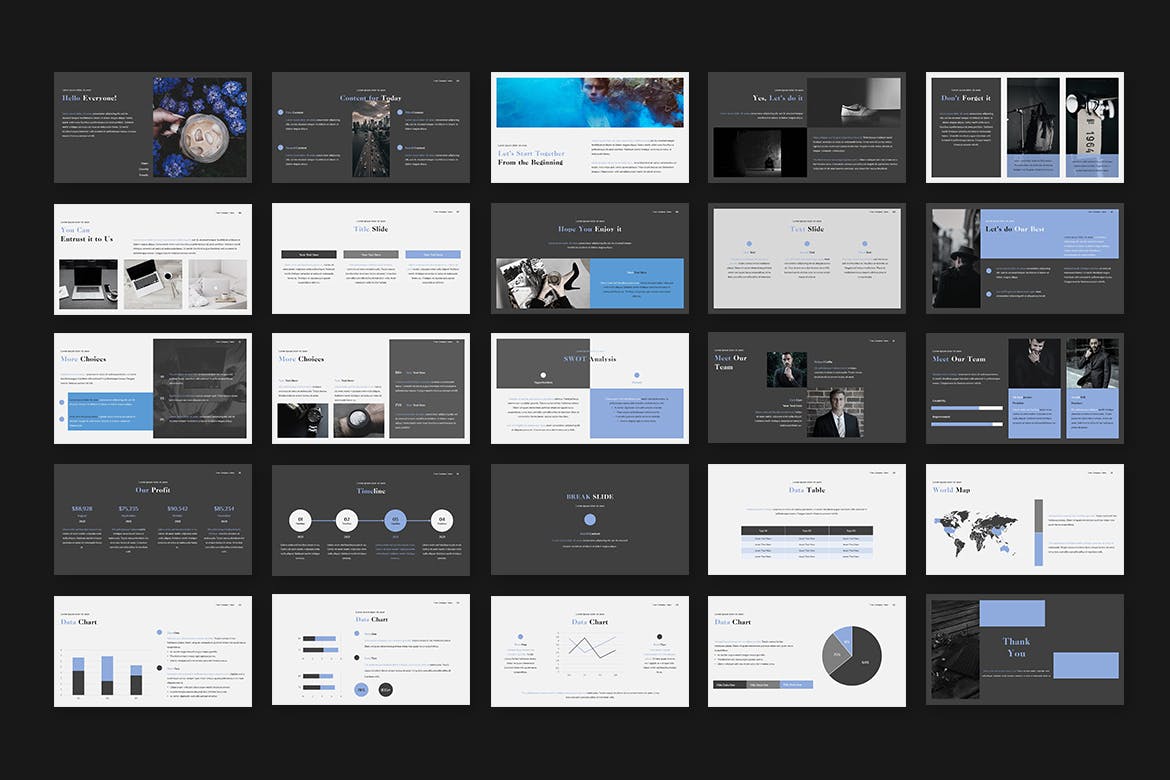Click the blue 03 circle on Timeline
This screenshot has width=1170, height=780.
395,520
